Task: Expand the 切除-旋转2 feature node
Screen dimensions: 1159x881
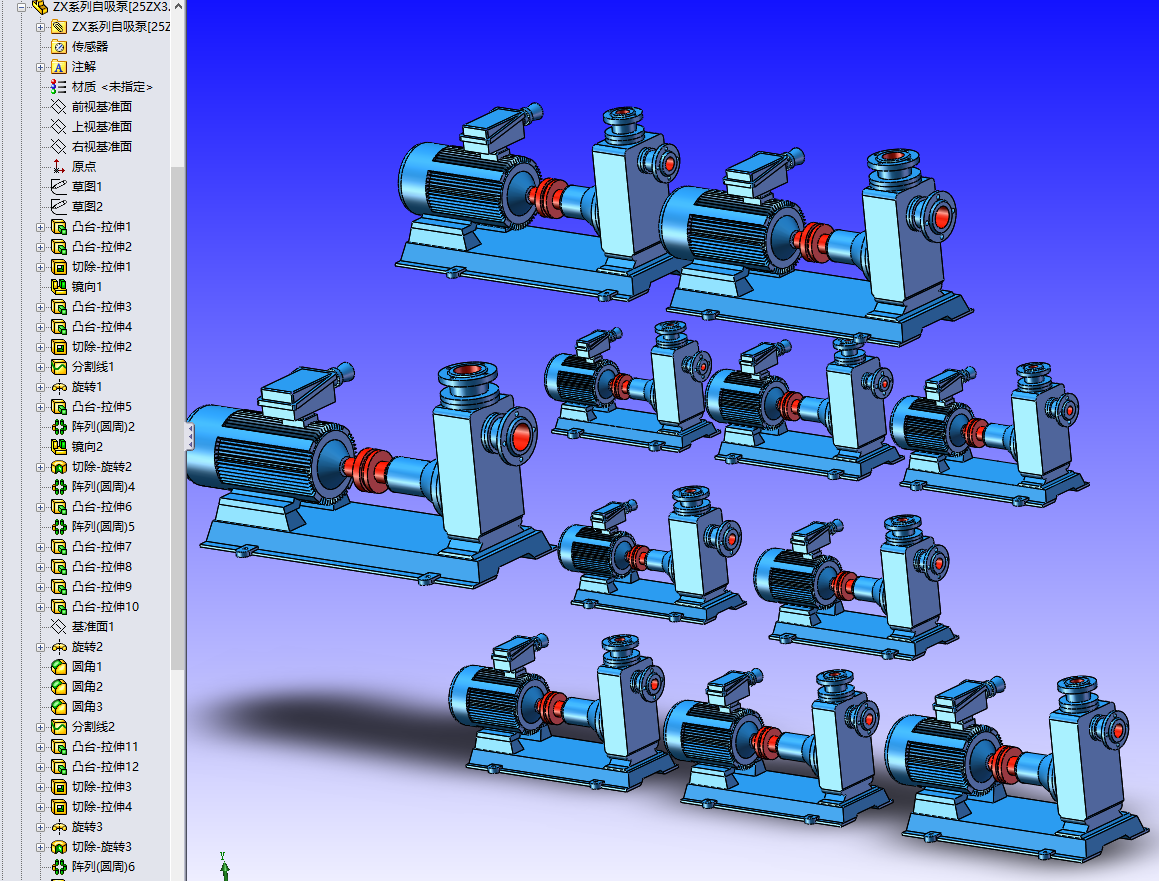Action: click(41, 467)
